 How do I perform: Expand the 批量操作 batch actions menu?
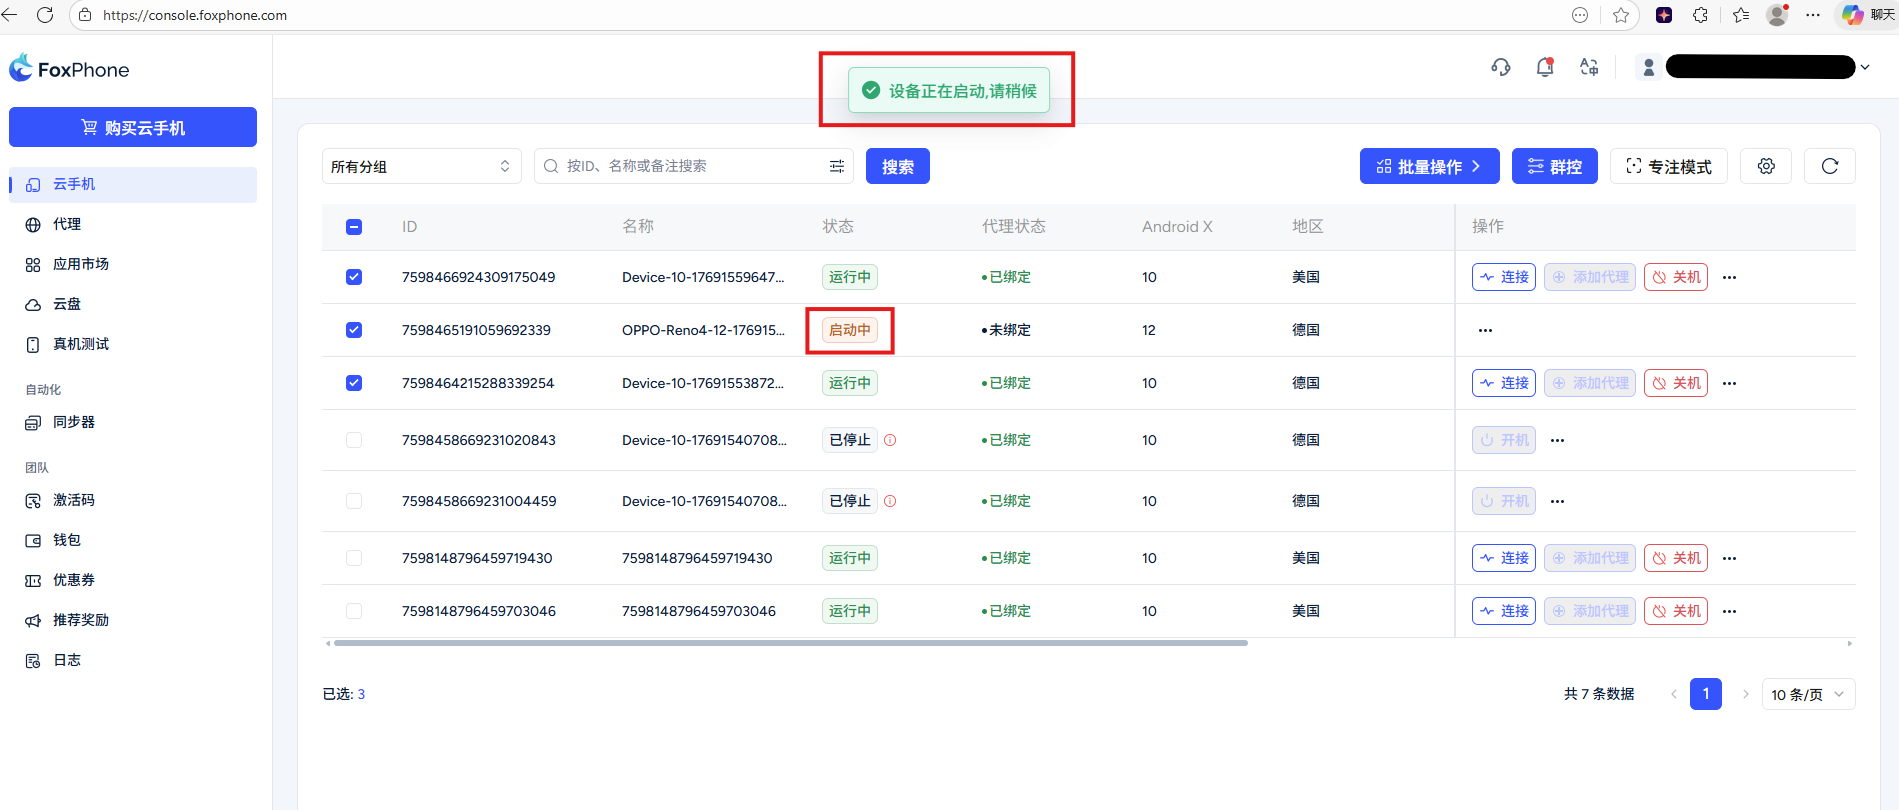click(x=1429, y=166)
